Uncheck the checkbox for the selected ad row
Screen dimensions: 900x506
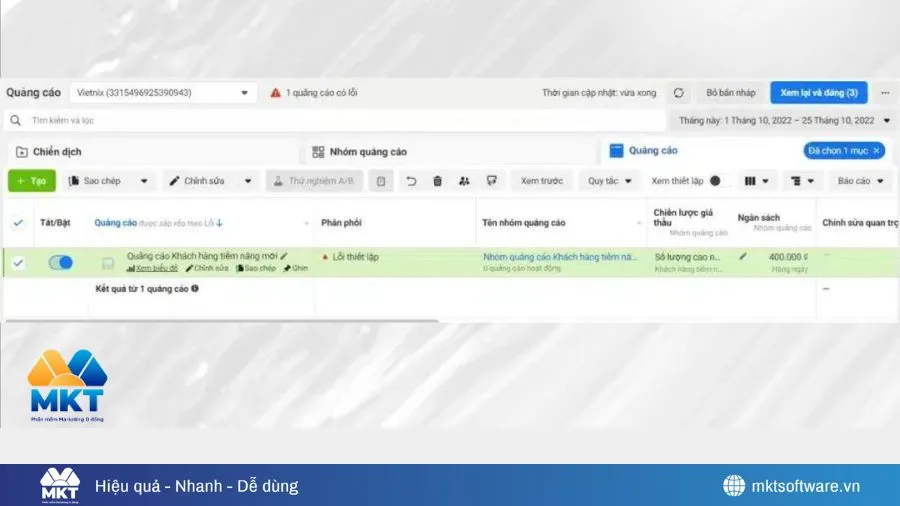(x=18, y=263)
